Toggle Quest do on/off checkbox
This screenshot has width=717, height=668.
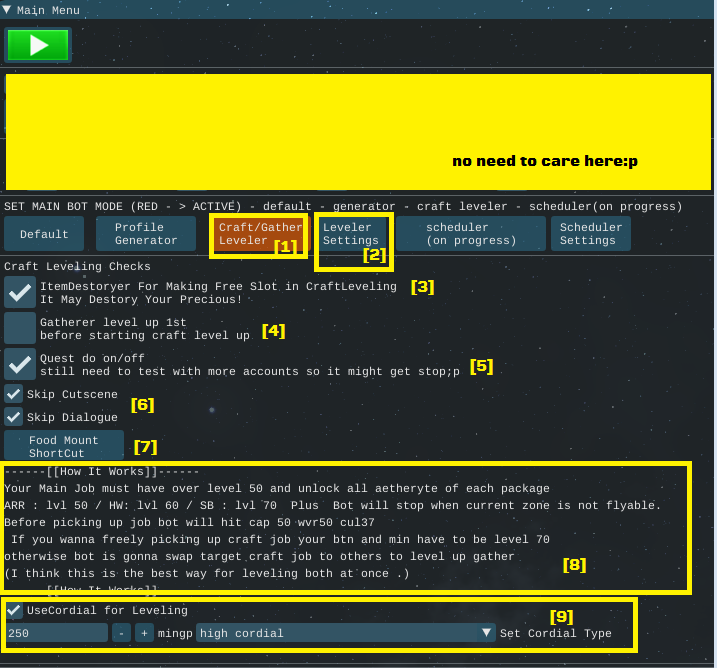[20, 365]
